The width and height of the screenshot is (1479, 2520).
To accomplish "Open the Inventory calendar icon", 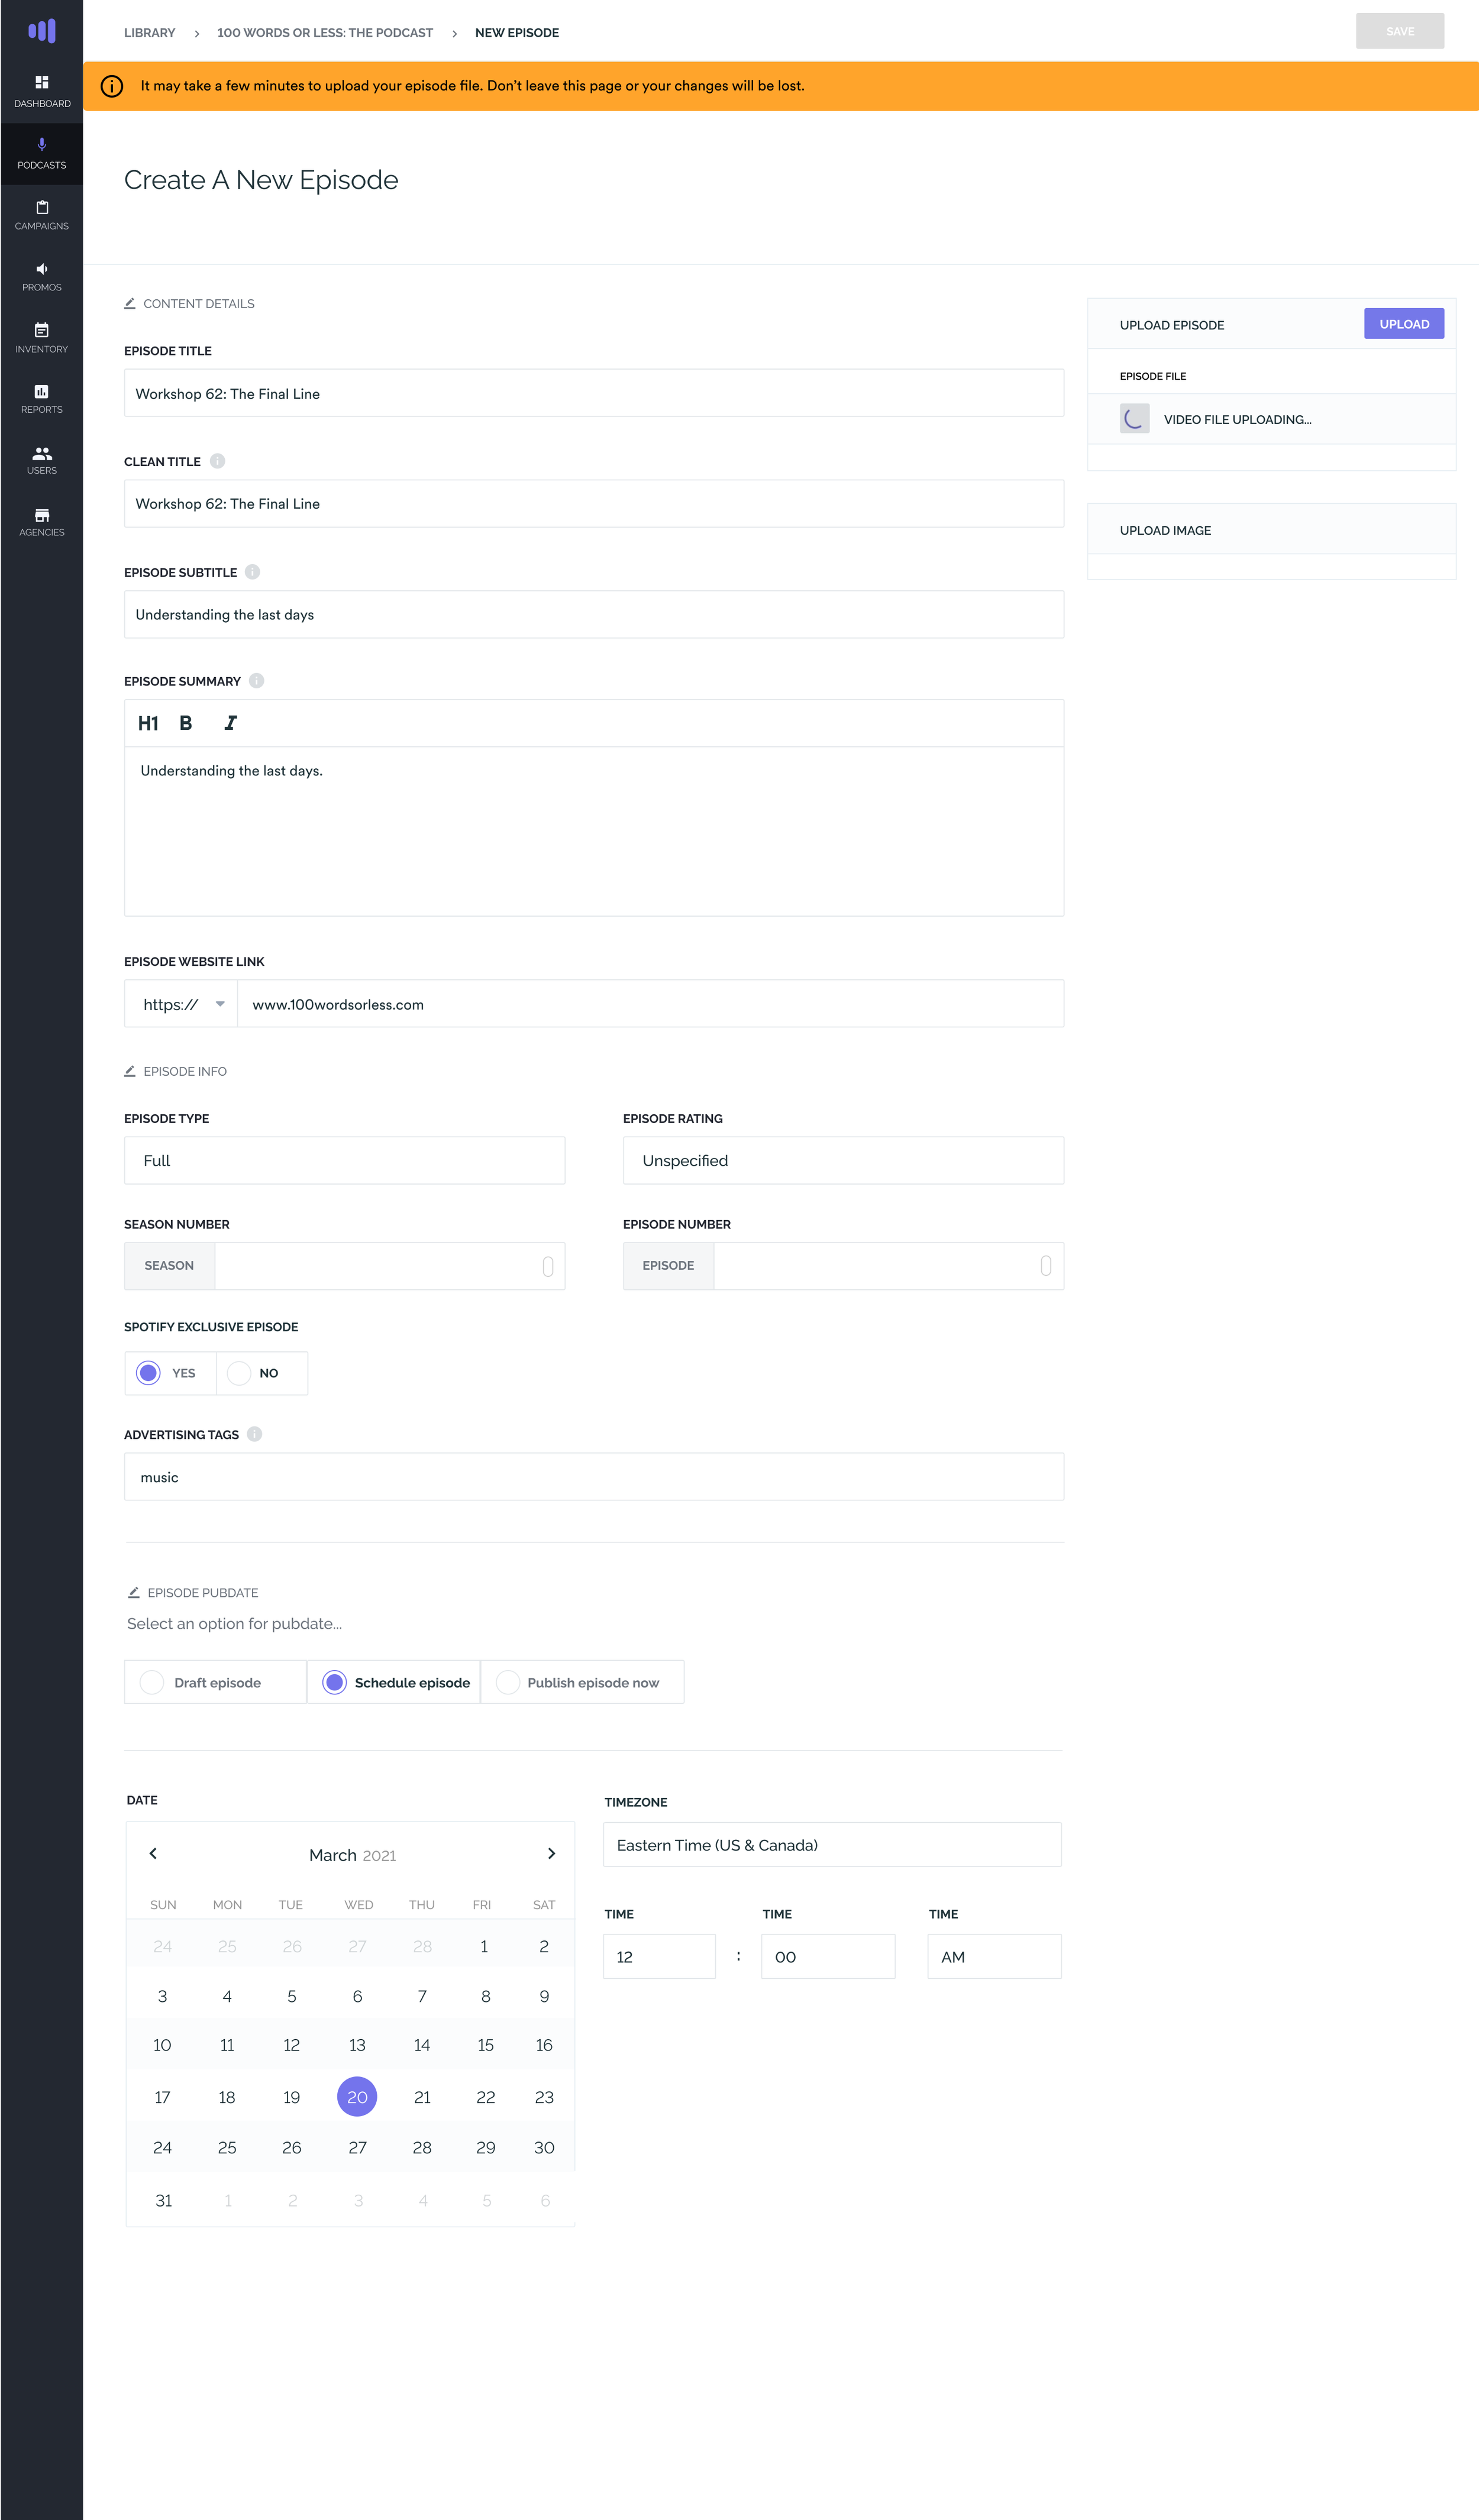I will pyautogui.click(x=42, y=330).
